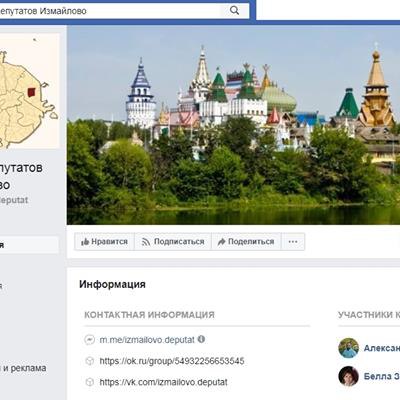This screenshot has width=400, height=400.
Task: Click the share arrow icon on Поделиться
Action: tap(221, 242)
